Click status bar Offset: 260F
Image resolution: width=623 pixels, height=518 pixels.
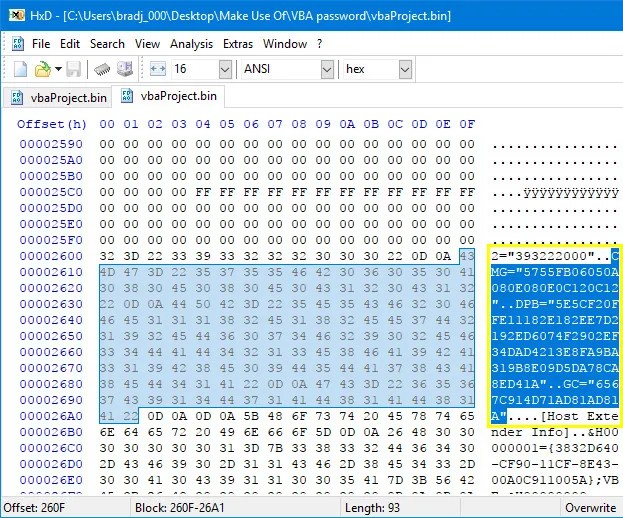click(x=34, y=508)
